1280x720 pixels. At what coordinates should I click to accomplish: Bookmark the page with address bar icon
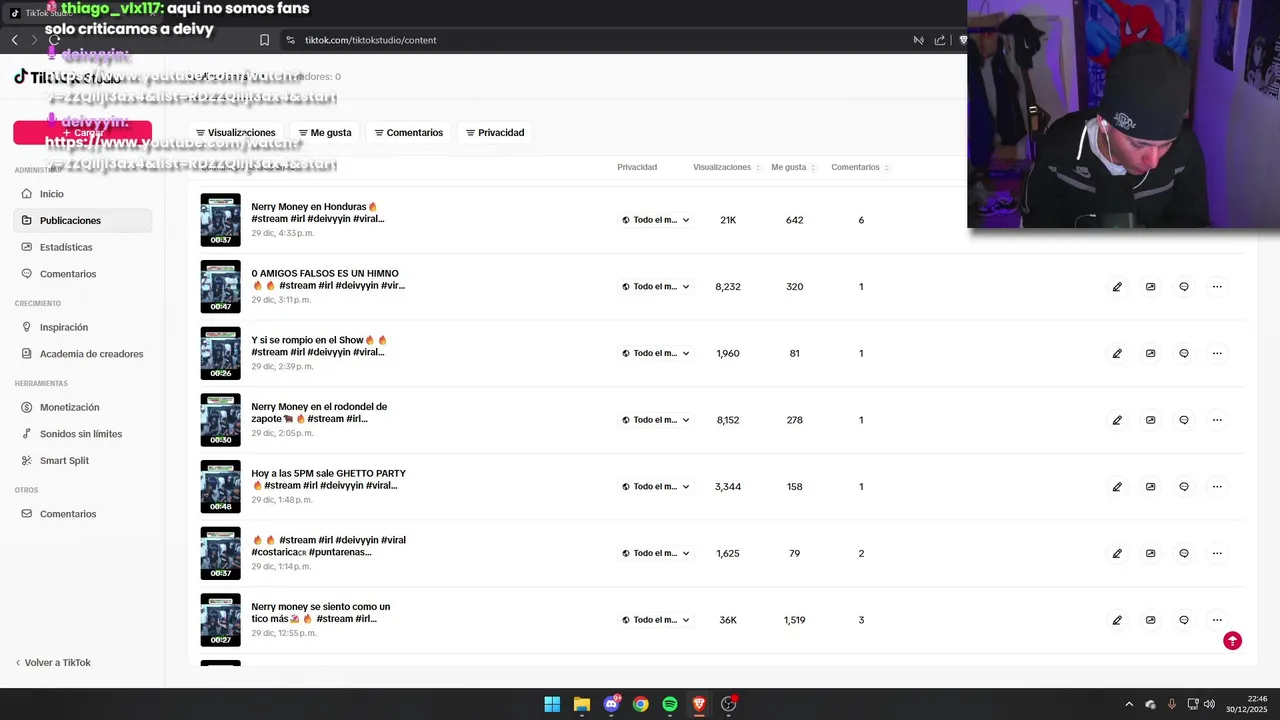[264, 40]
